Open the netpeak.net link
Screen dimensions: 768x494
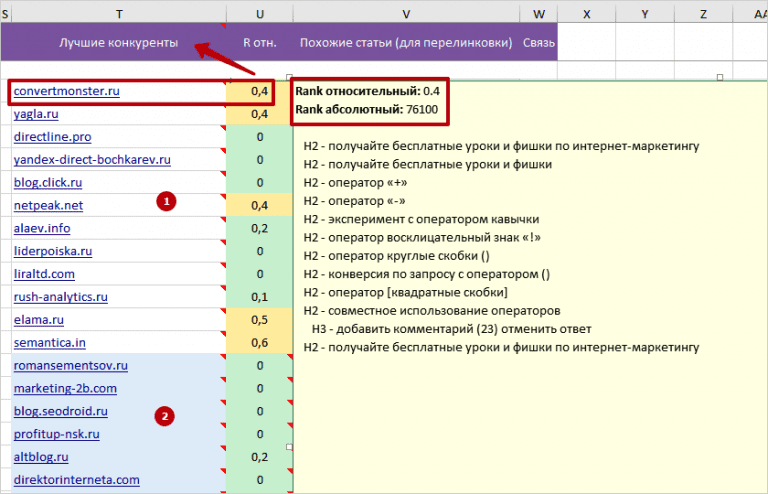tap(48, 206)
